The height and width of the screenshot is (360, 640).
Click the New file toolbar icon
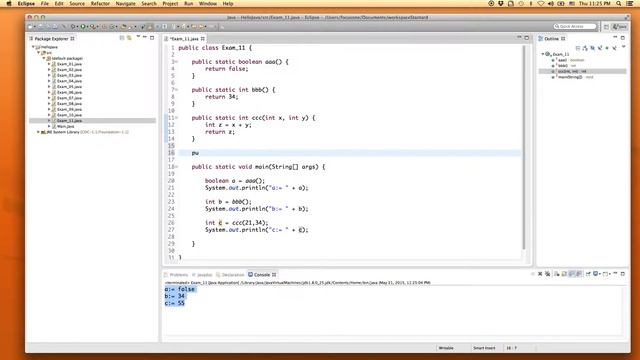point(30,27)
